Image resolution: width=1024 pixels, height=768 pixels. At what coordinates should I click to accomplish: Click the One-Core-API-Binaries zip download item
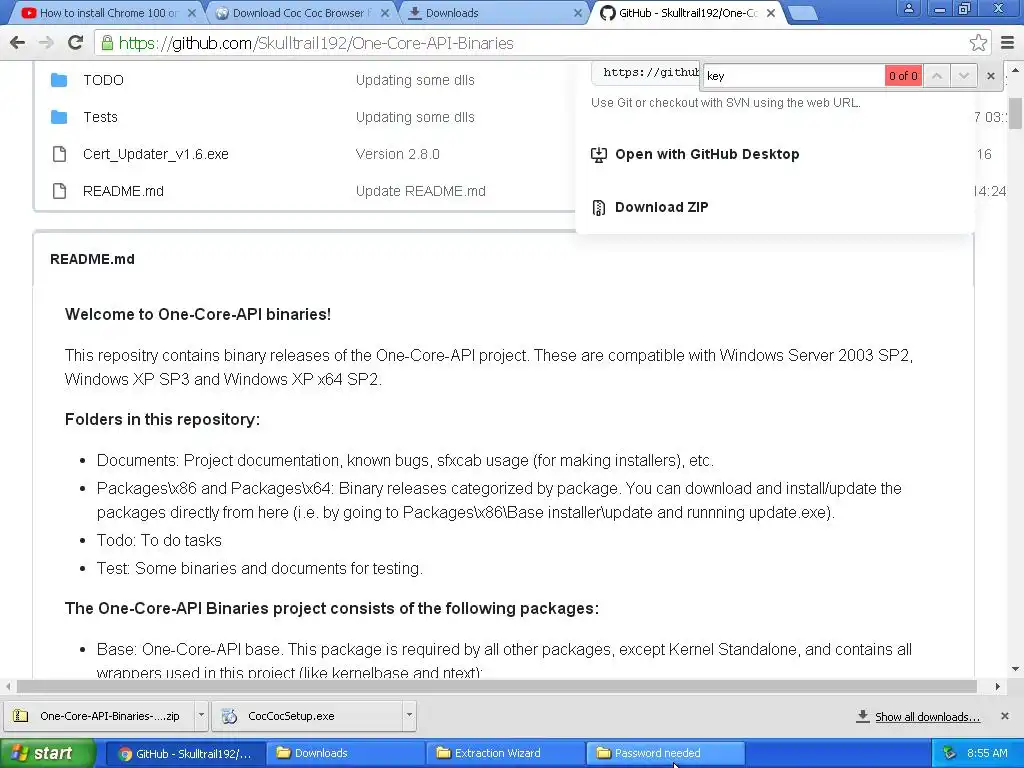[101, 716]
